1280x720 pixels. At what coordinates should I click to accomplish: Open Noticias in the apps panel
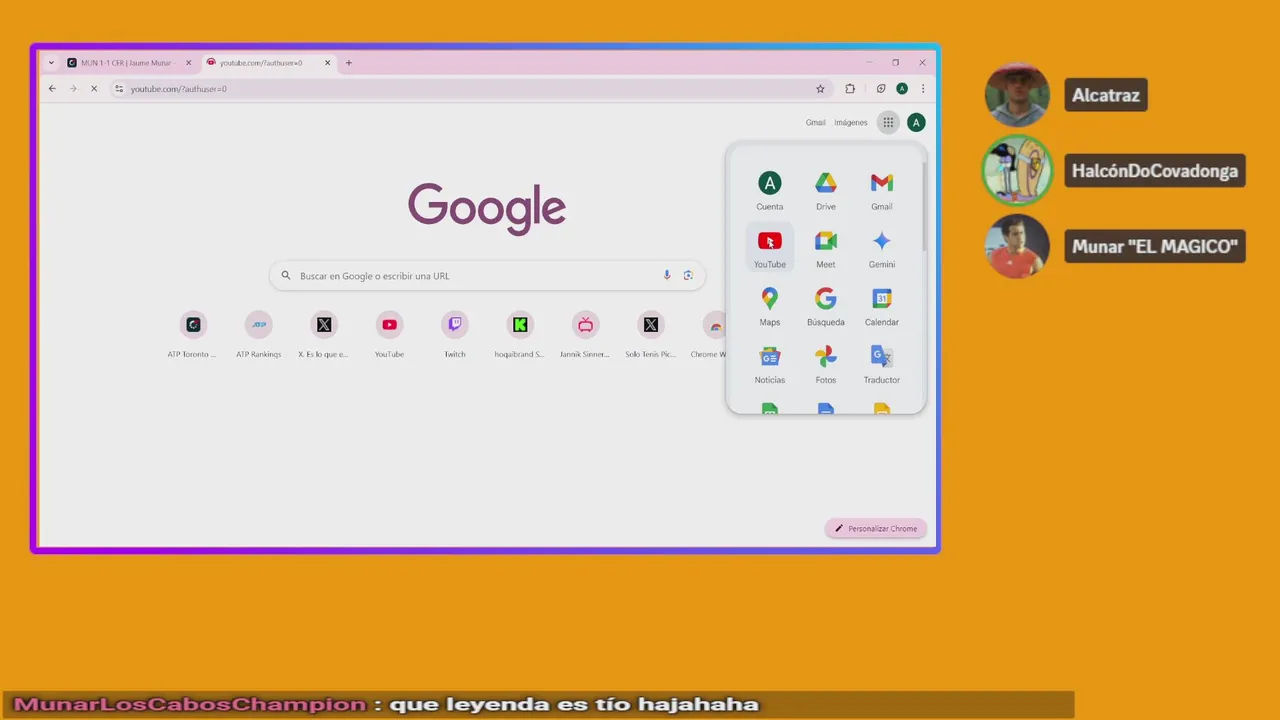point(769,364)
